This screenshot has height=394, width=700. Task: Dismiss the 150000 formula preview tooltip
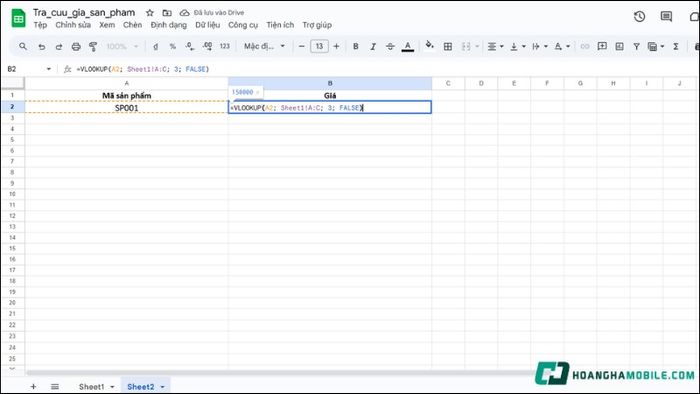pos(258,92)
